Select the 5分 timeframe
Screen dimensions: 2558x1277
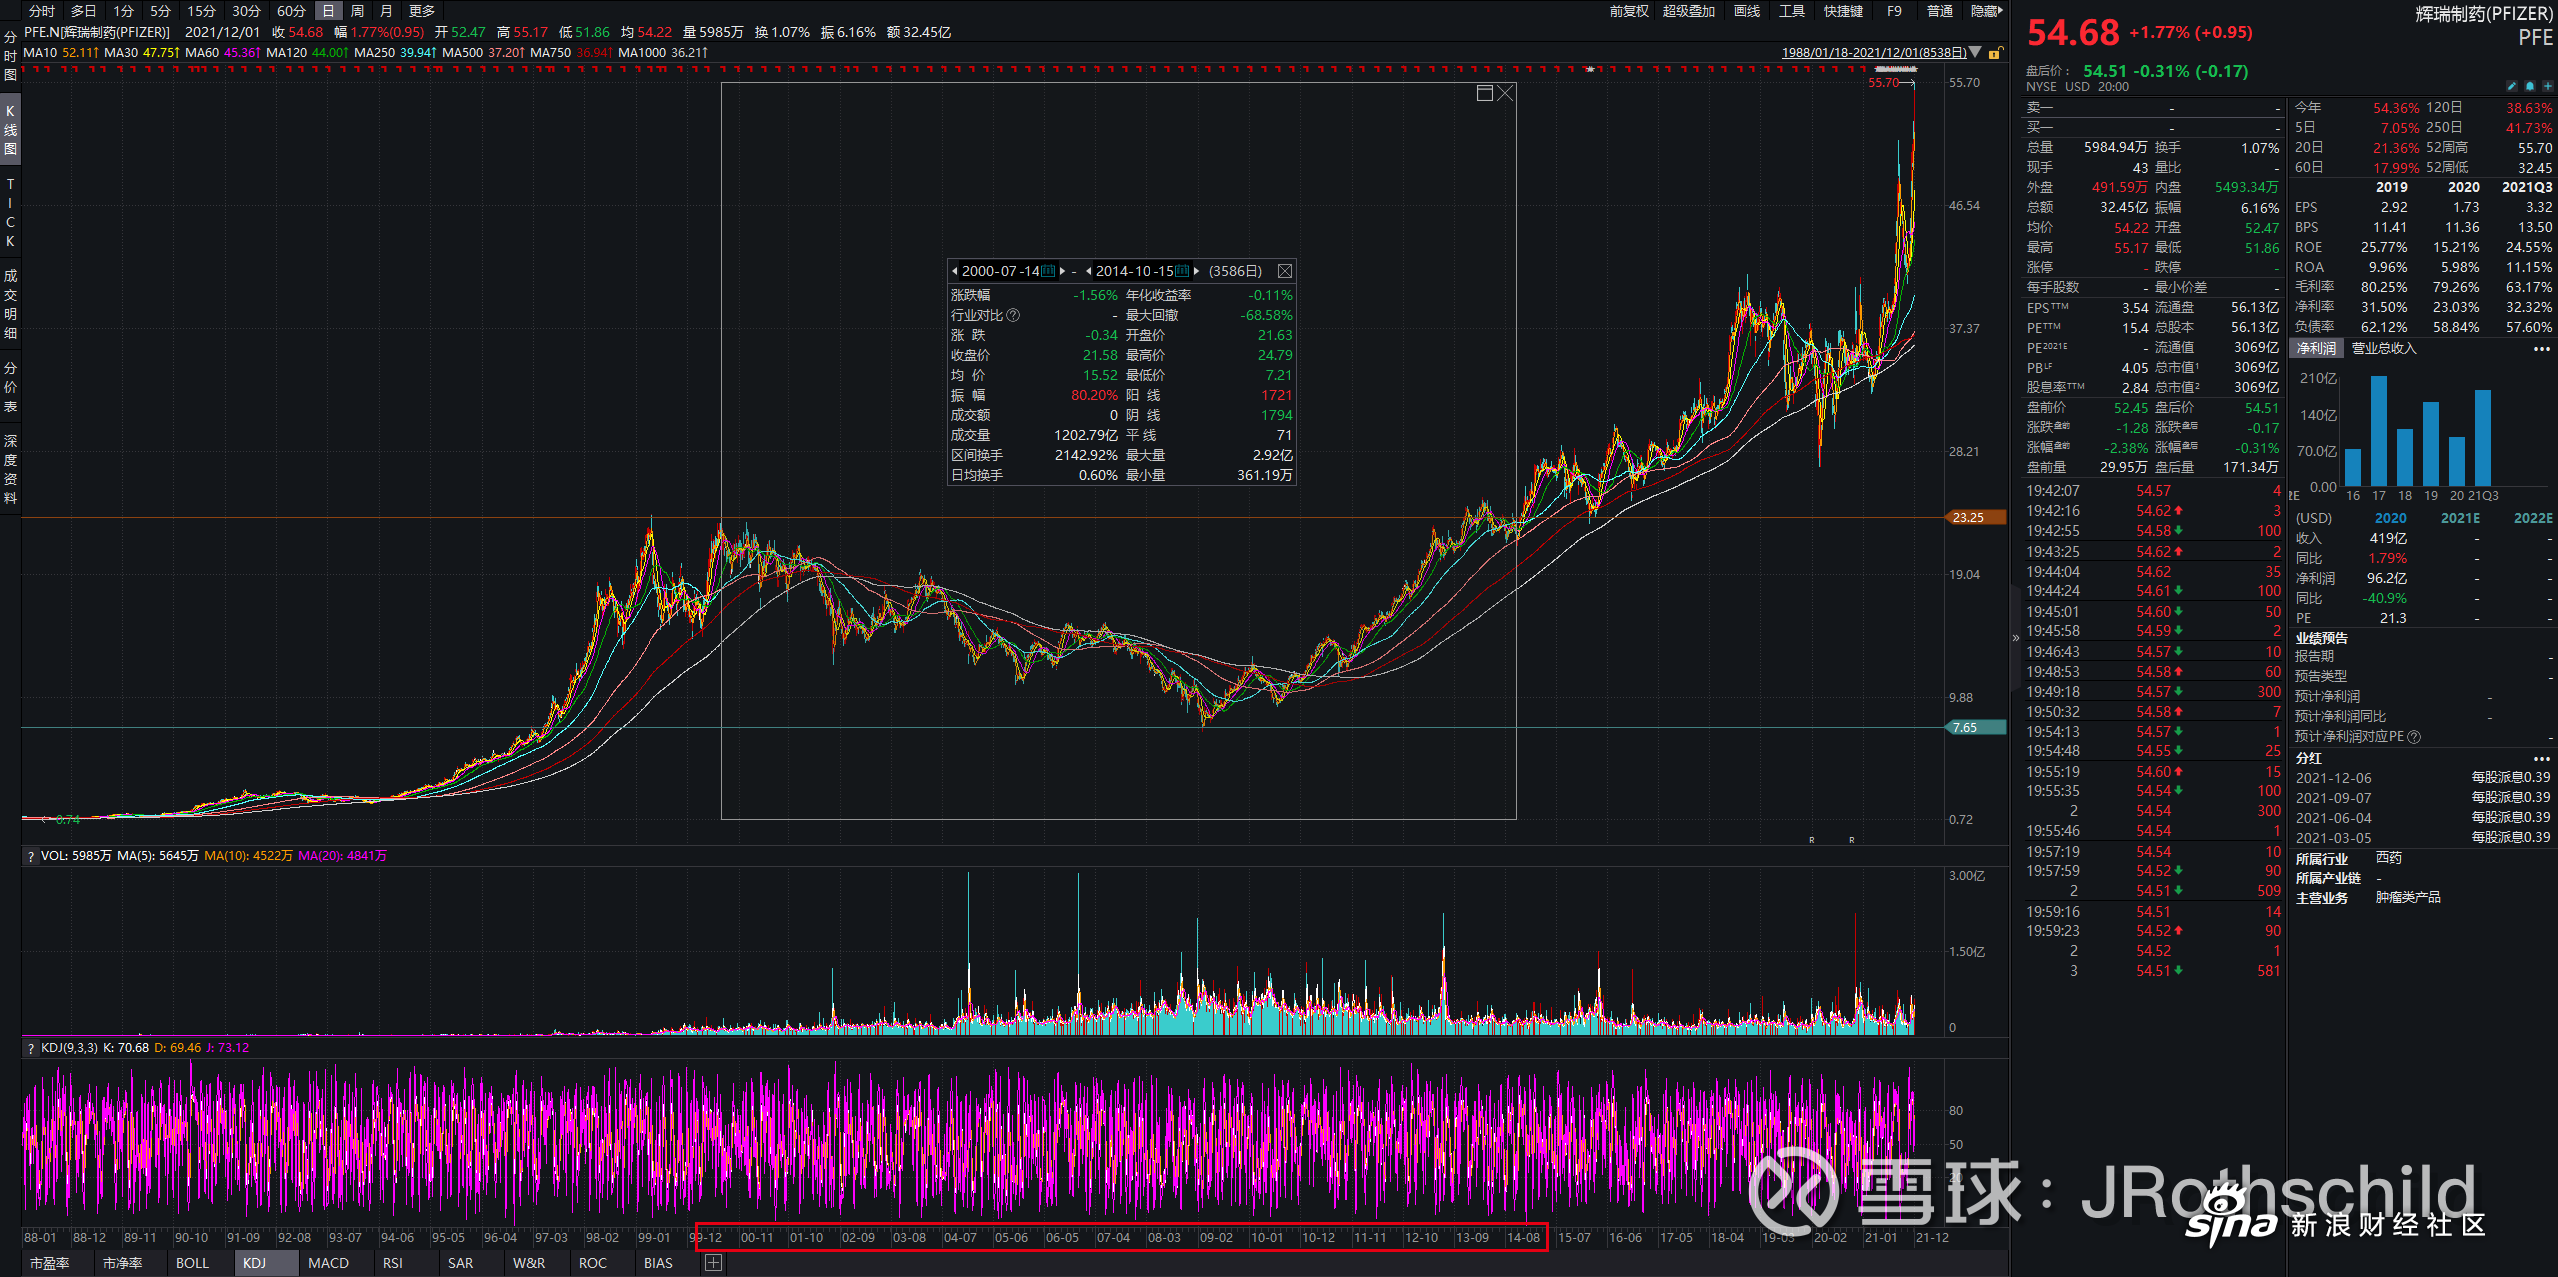(160, 11)
